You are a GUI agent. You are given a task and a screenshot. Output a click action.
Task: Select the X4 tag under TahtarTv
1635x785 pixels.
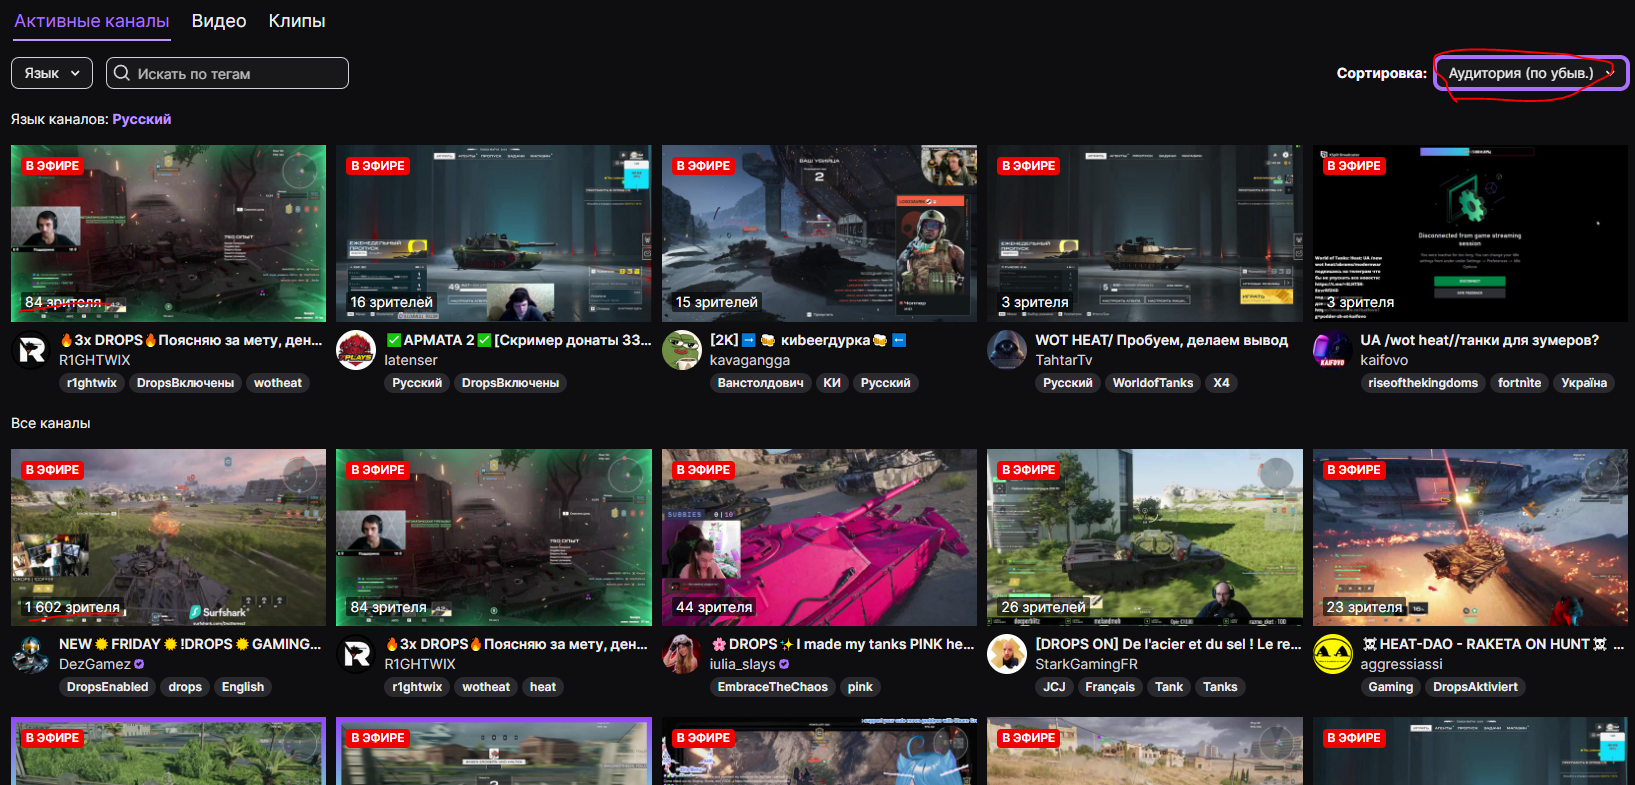(1222, 383)
